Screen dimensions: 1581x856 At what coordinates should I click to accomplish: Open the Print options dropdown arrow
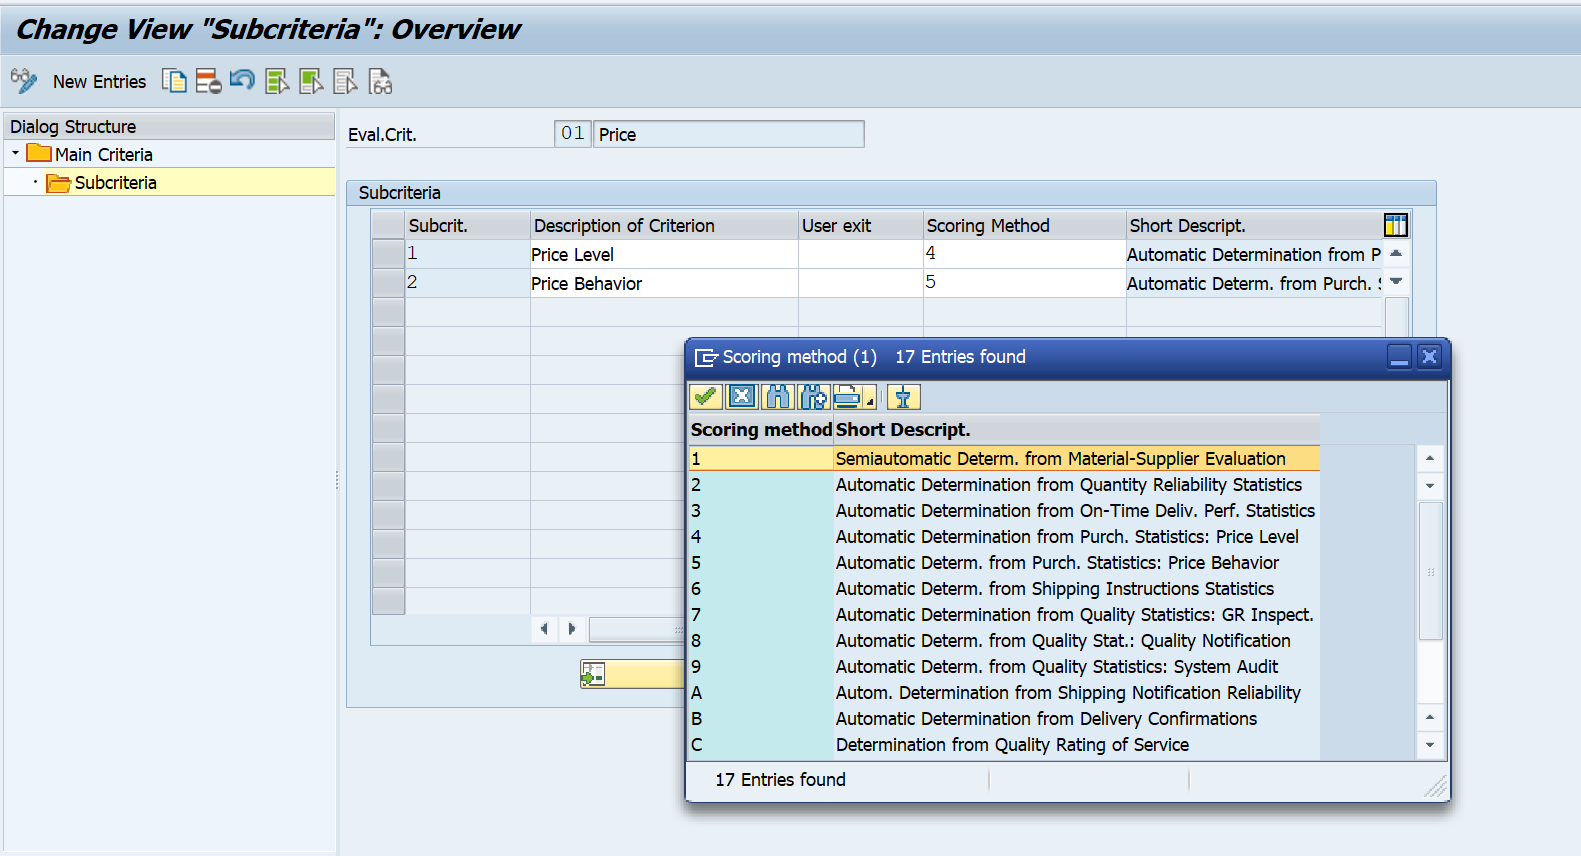tap(870, 401)
